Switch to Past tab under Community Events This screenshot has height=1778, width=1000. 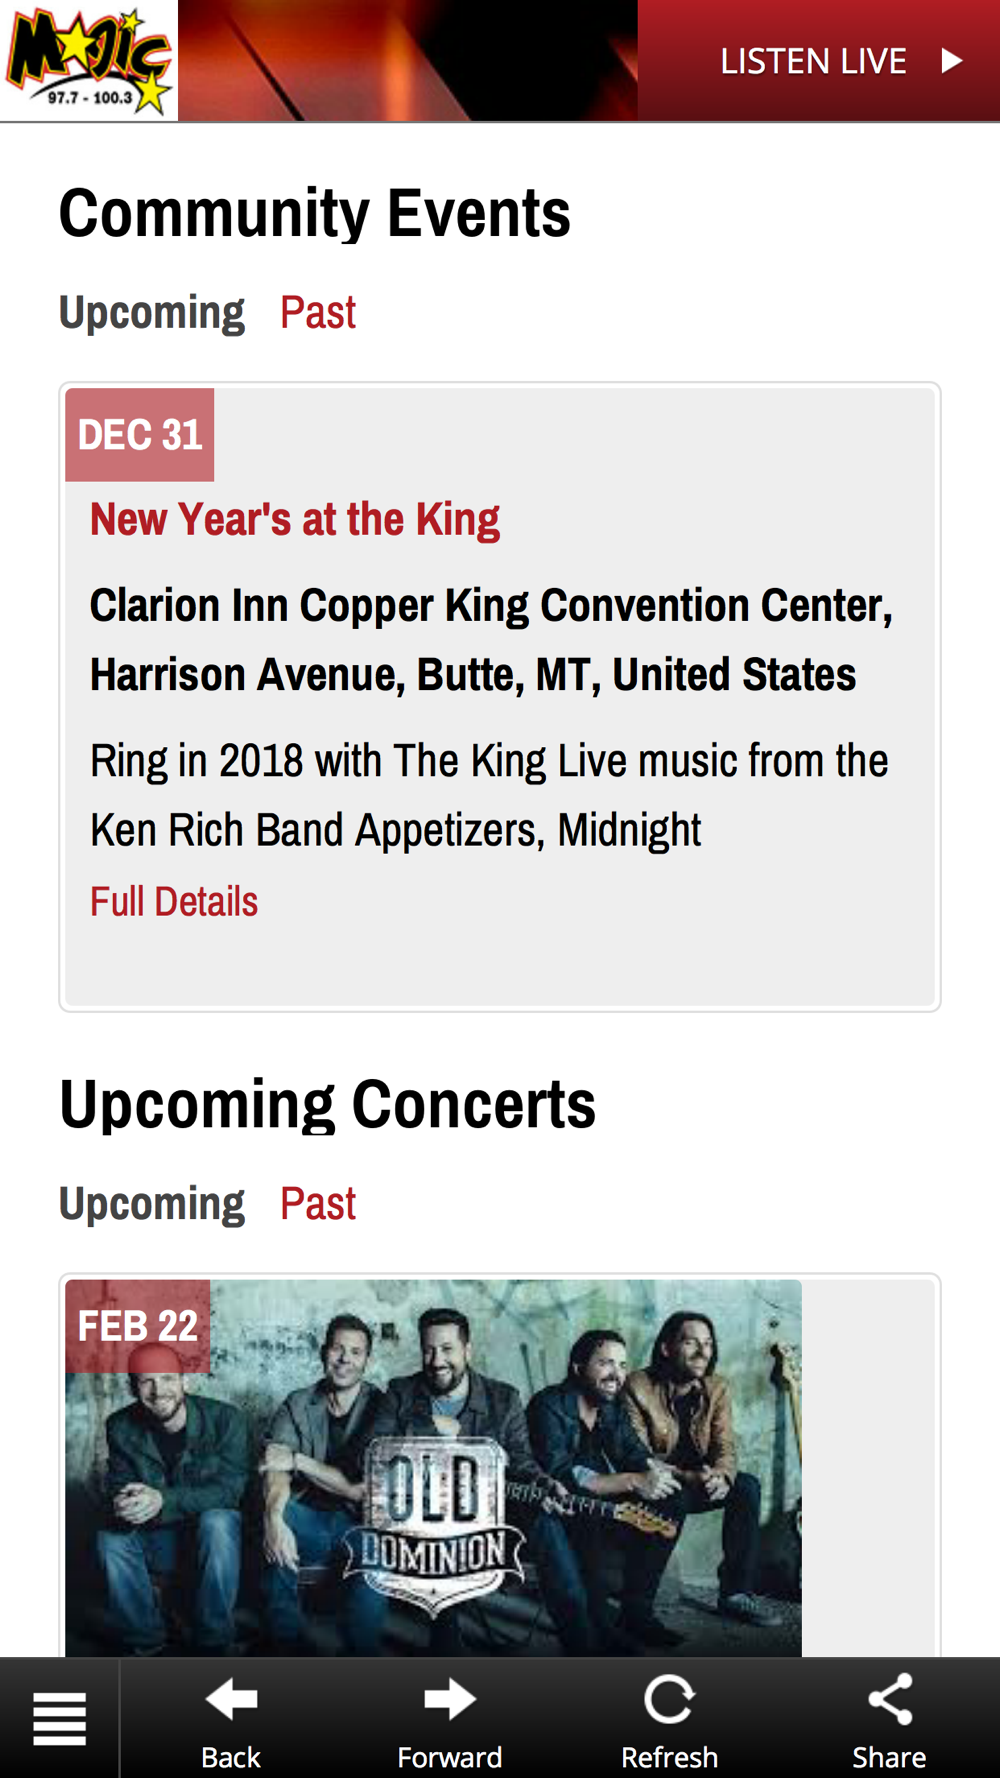(x=317, y=312)
